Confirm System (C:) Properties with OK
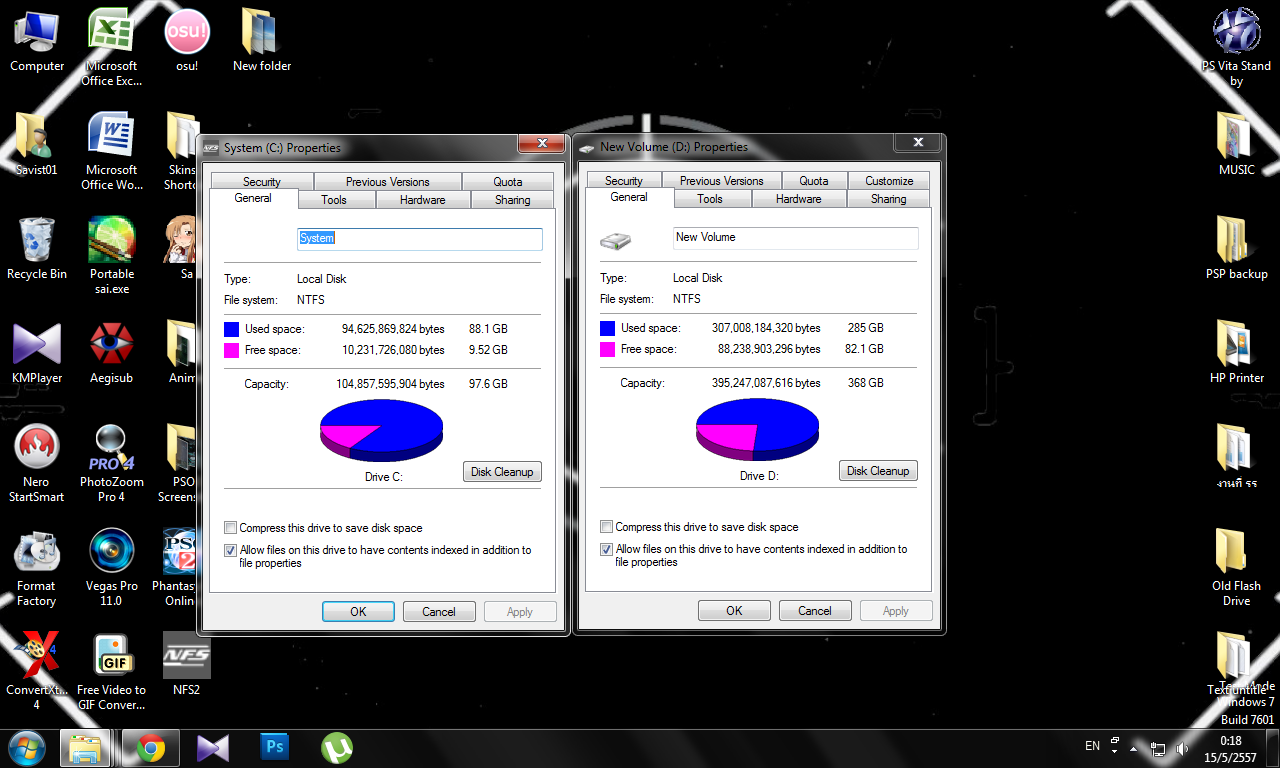 pyautogui.click(x=358, y=612)
